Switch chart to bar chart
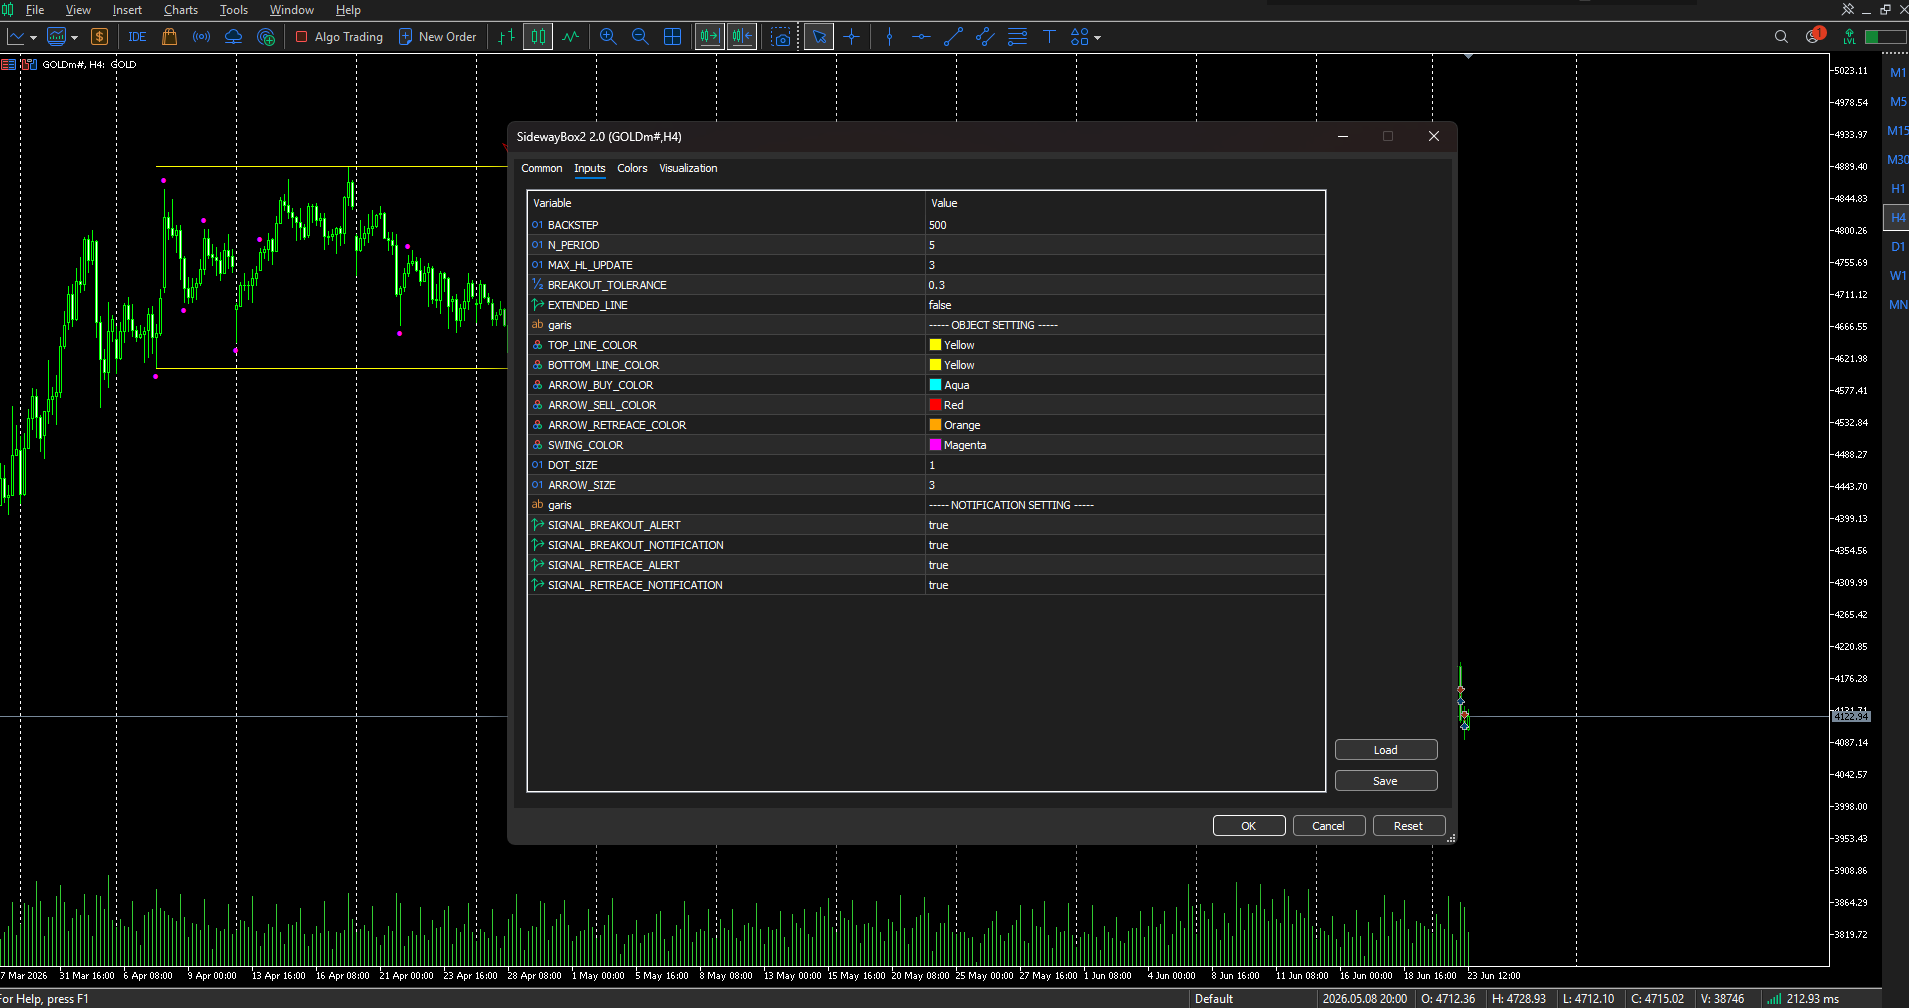 point(507,37)
